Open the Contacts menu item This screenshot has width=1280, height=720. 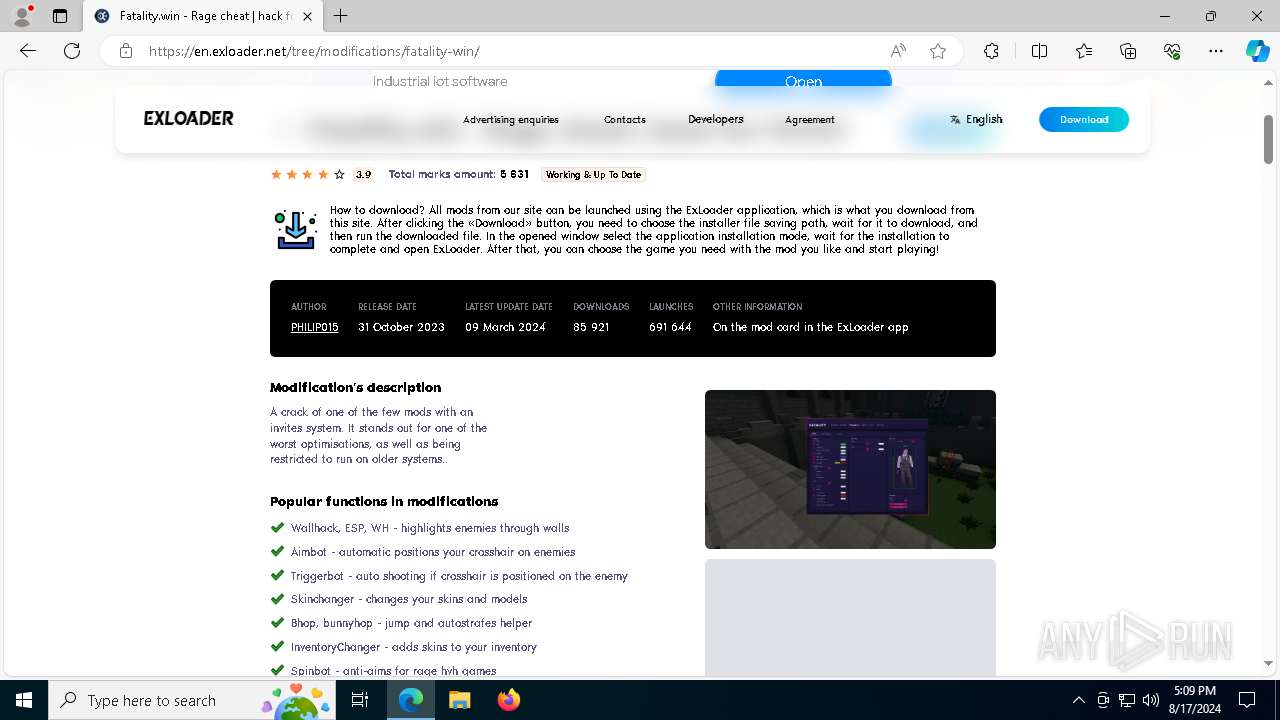[x=625, y=119]
